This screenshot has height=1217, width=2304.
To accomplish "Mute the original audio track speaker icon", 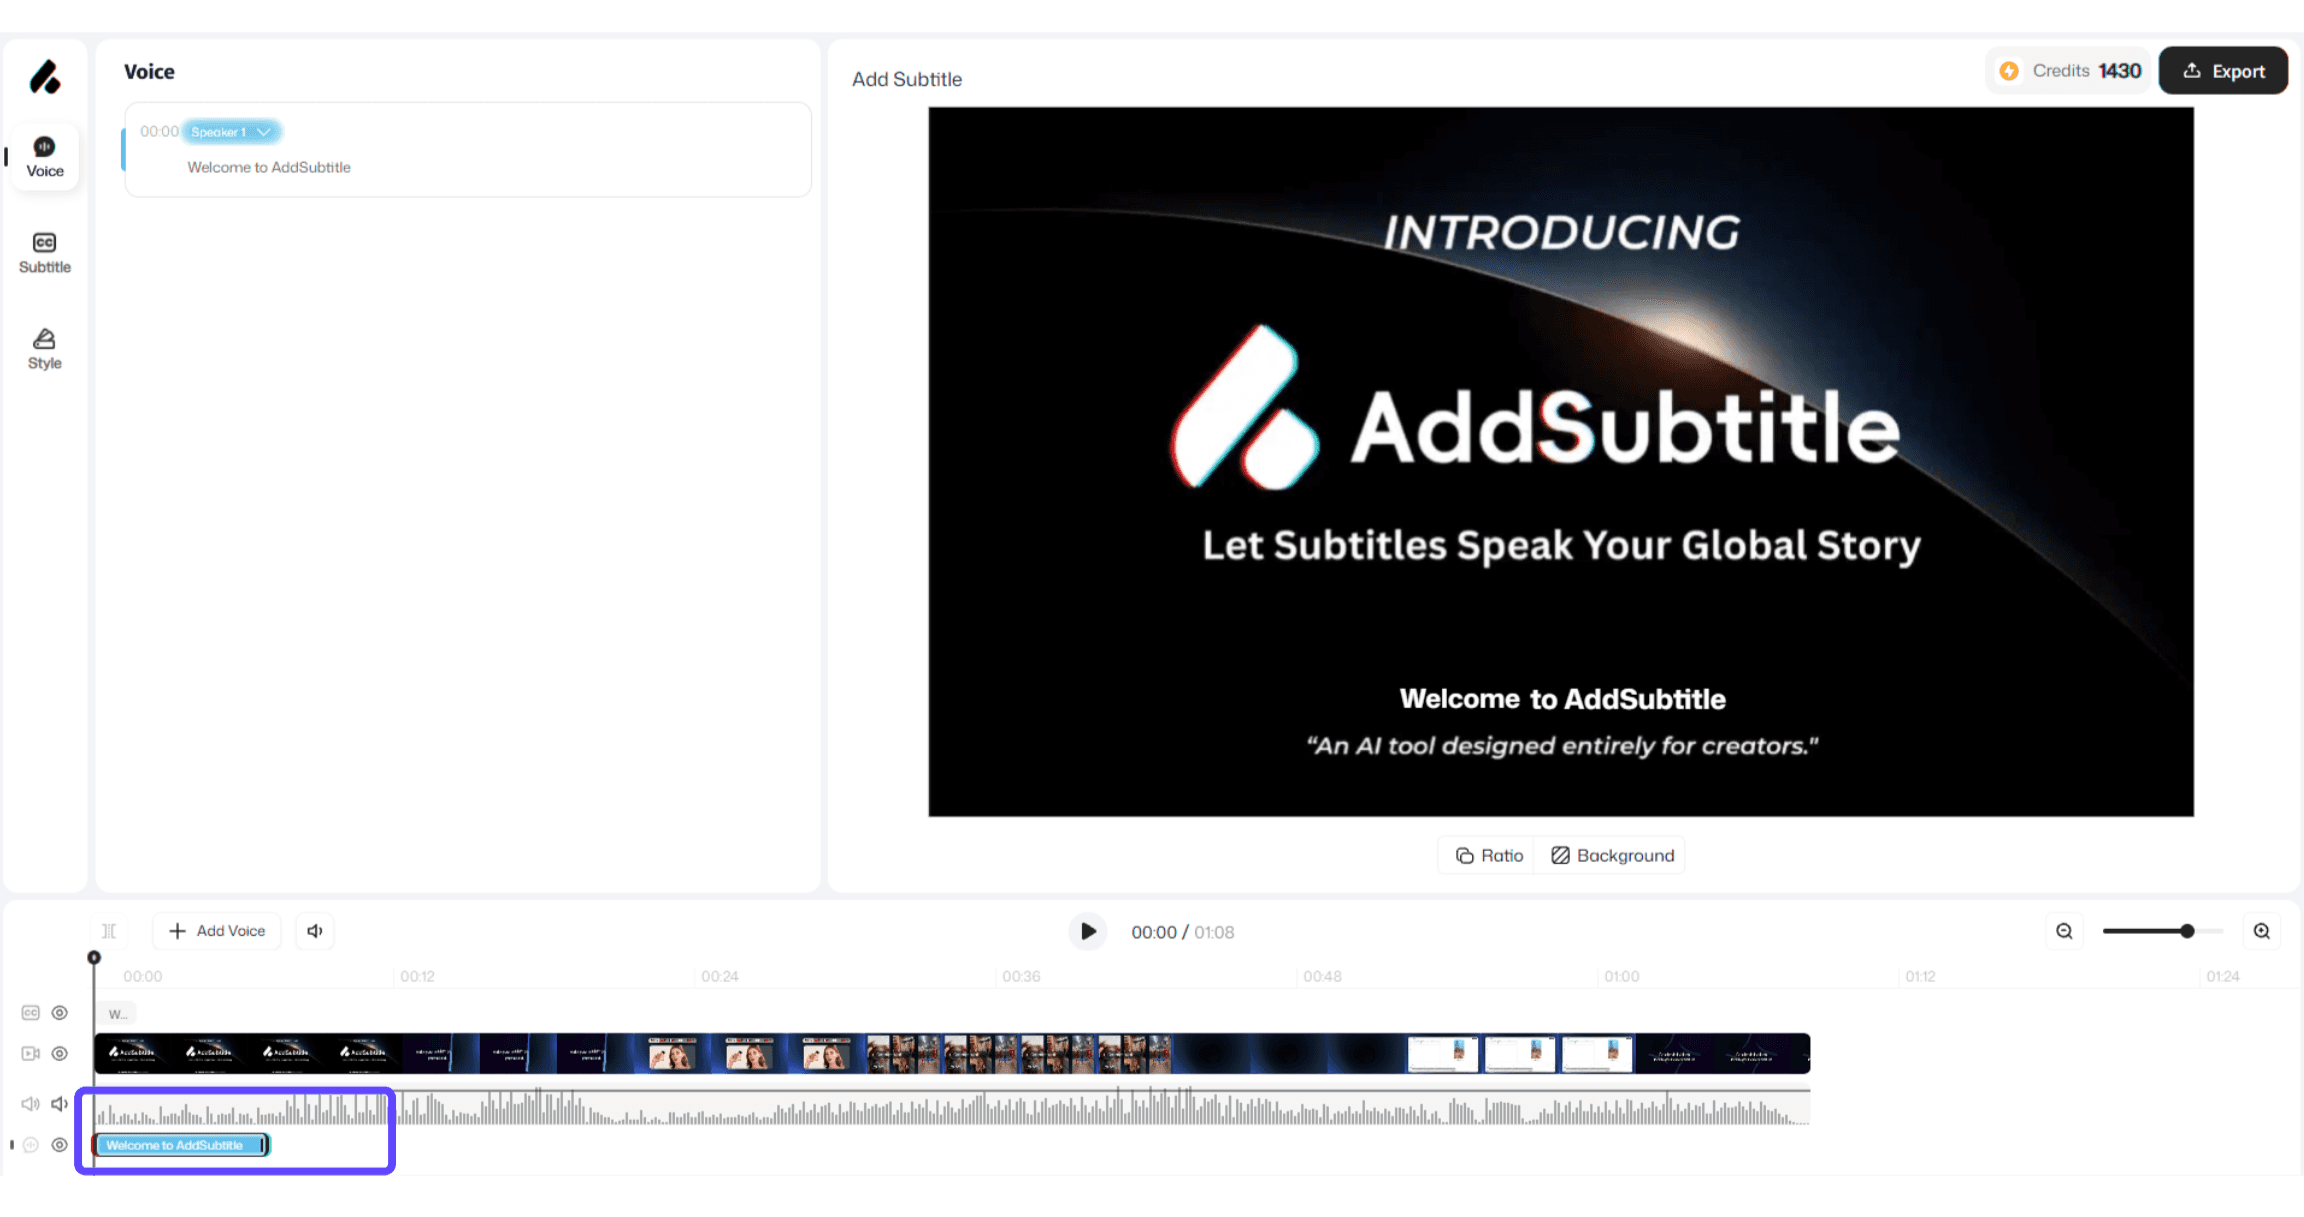I will click(x=60, y=1103).
